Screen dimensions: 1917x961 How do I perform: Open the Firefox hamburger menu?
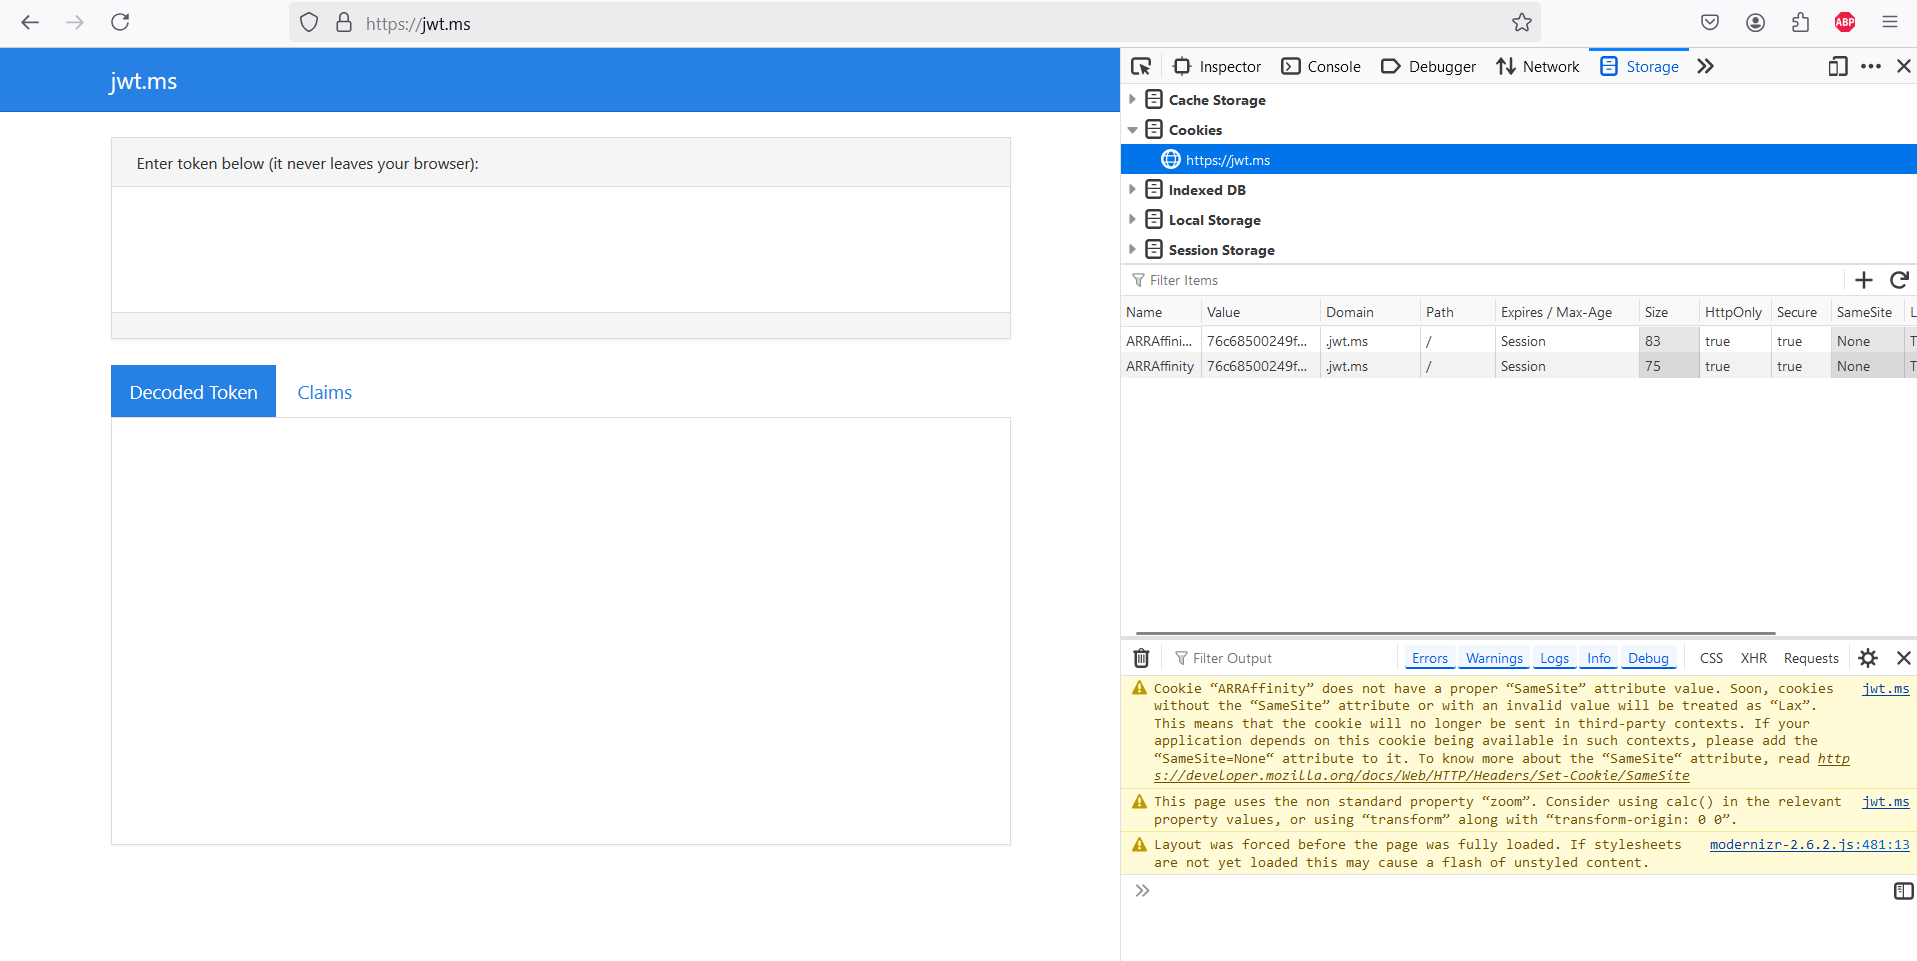pyautogui.click(x=1890, y=22)
